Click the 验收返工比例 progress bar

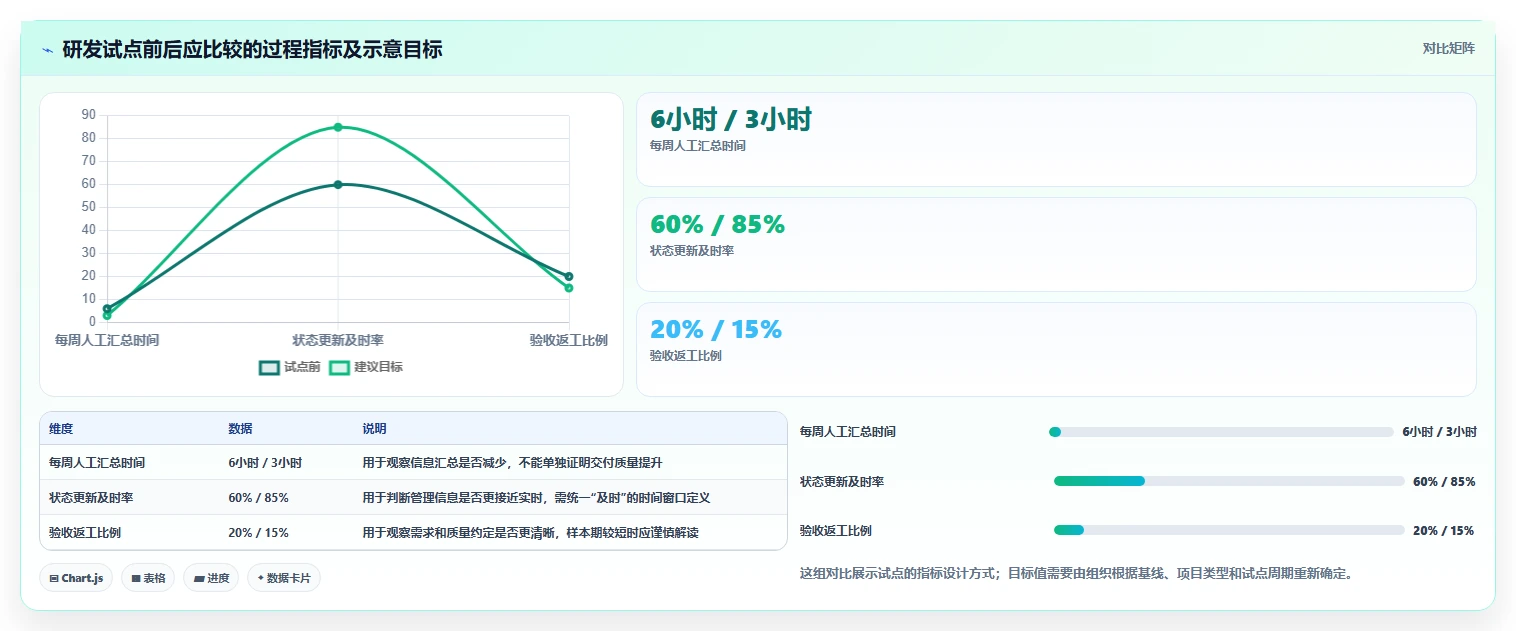tap(1229, 530)
